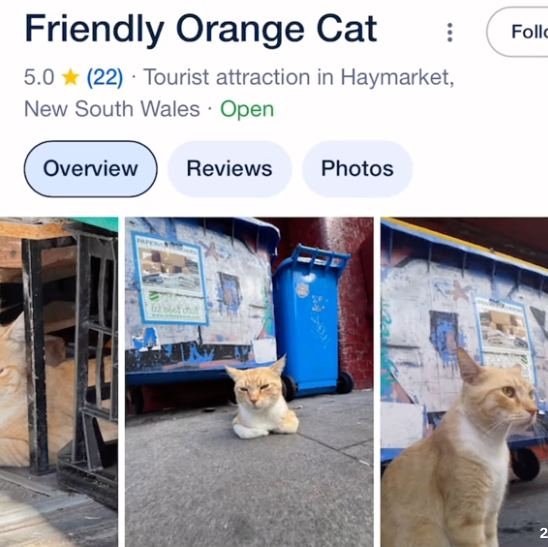
Task: Click the yellow rating star icon
Action: pyautogui.click(x=71, y=77)
